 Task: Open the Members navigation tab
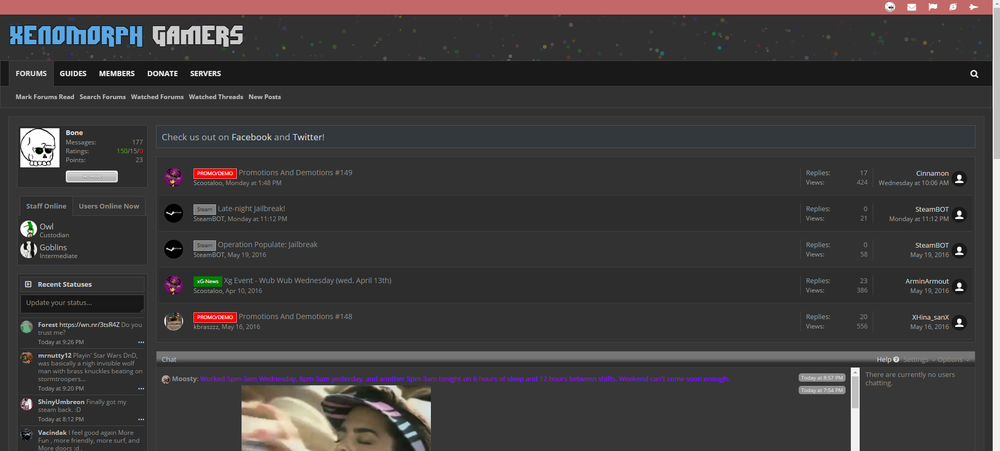tap(117, 73)
